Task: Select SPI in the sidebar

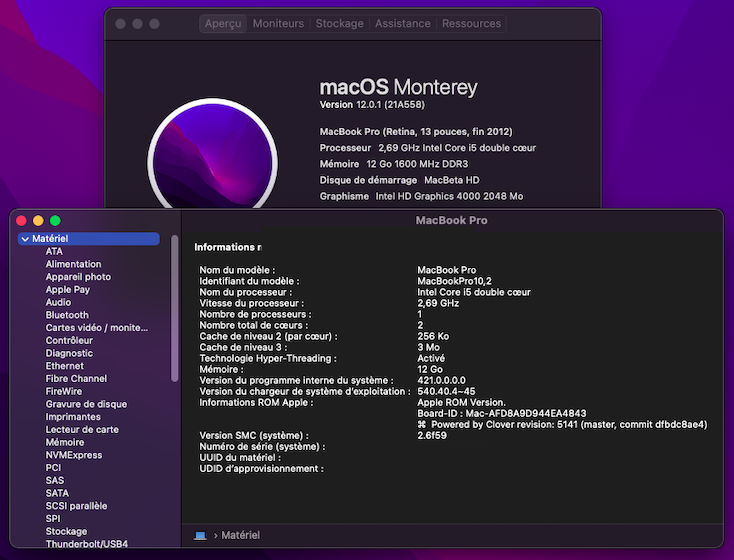Action: (x=52, y=518)
